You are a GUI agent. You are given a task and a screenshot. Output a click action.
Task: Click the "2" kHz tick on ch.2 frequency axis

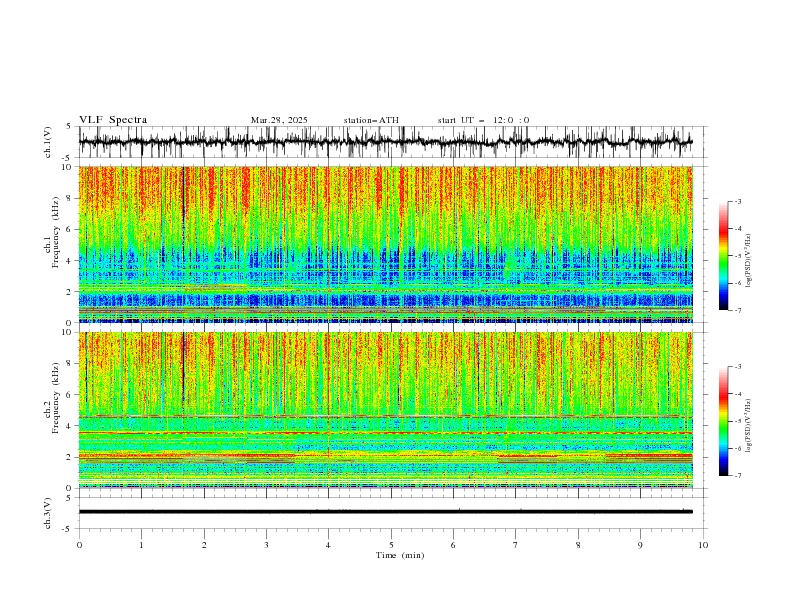[71, 457]
